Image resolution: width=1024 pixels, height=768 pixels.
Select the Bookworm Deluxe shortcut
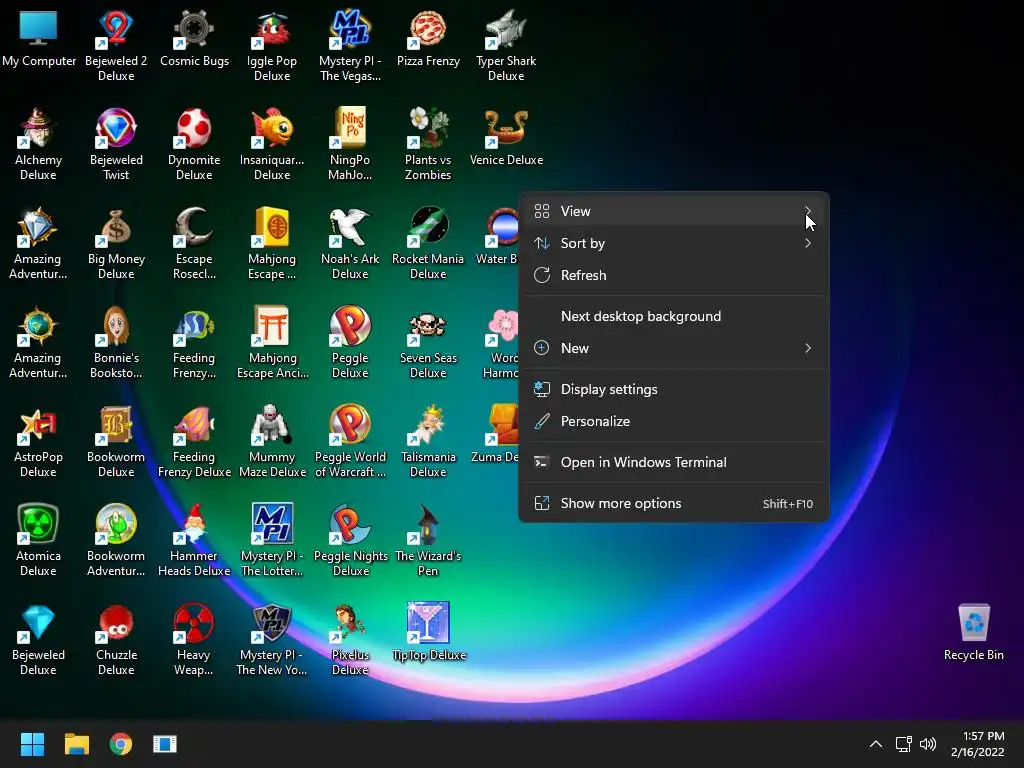(116, 442)
